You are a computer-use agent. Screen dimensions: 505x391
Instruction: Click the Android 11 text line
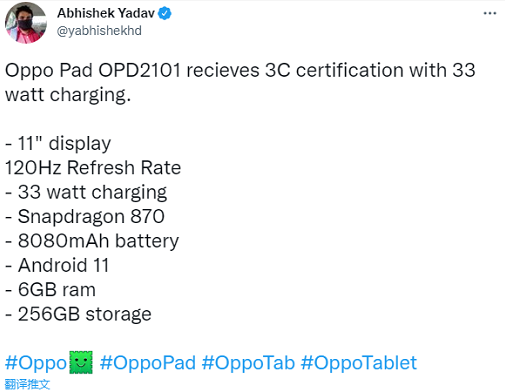(57, 265)
